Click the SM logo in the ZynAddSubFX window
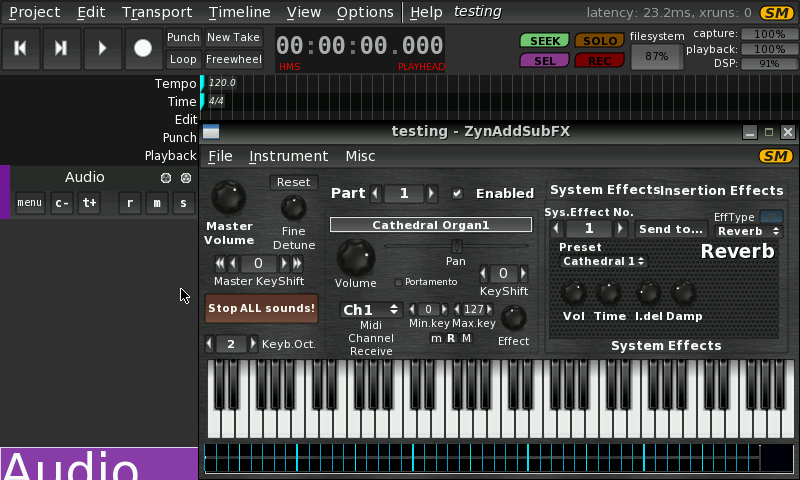The width and height of the screenshot is (800, 480). 776,156
